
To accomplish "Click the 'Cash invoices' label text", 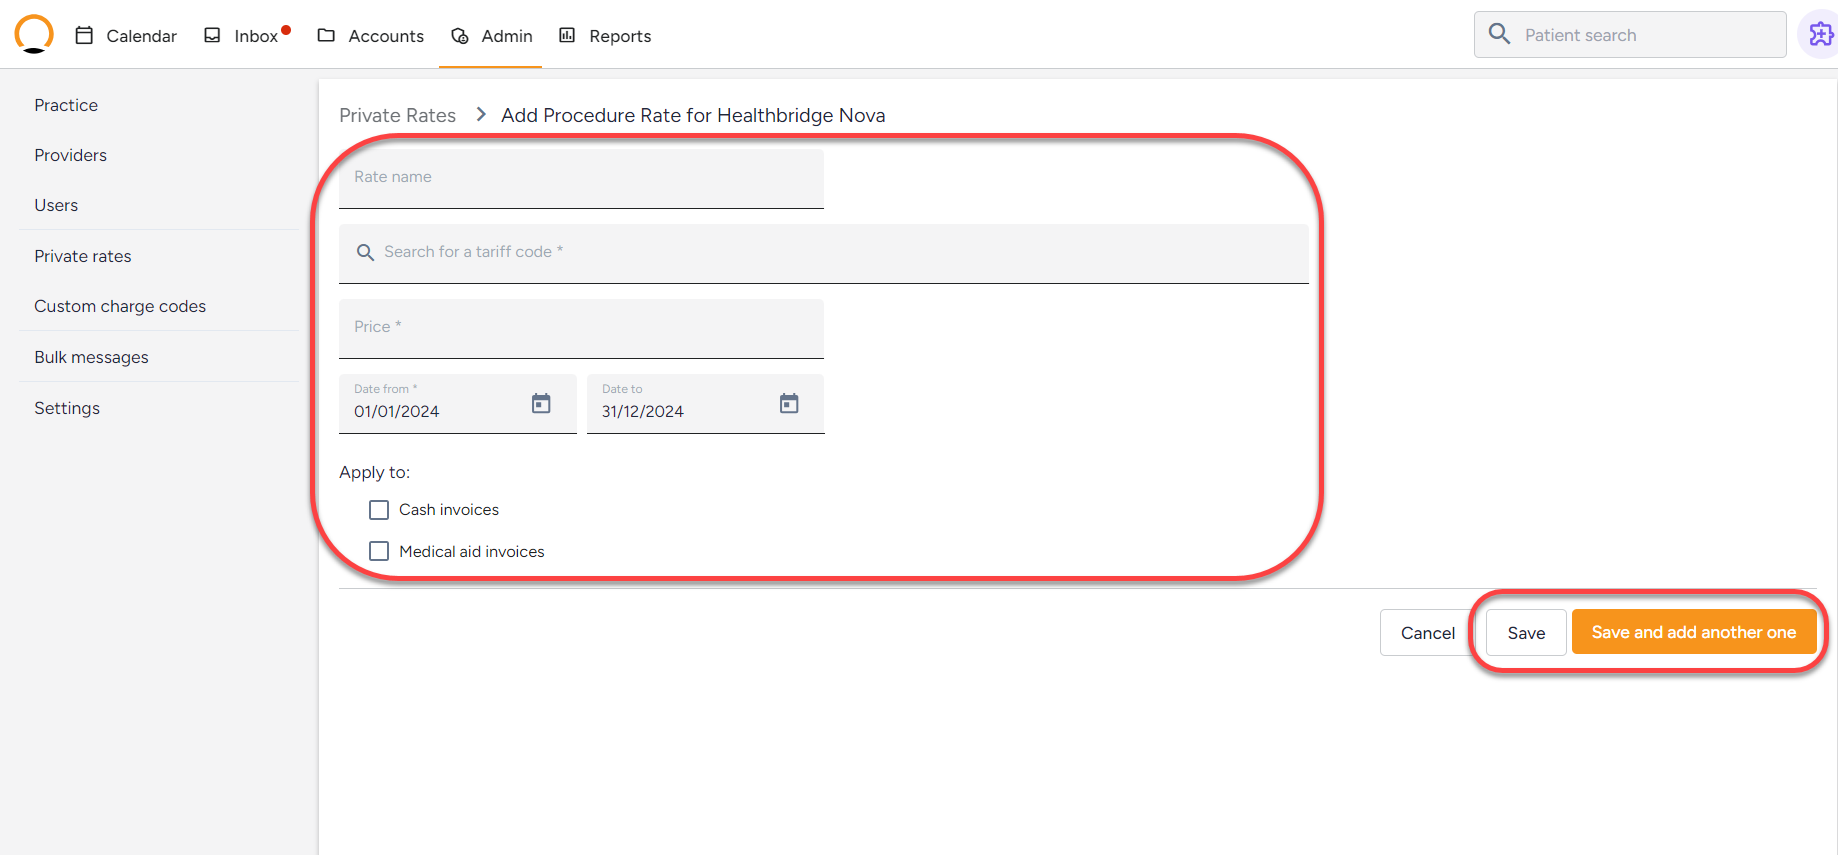I will tap(449, 510).
